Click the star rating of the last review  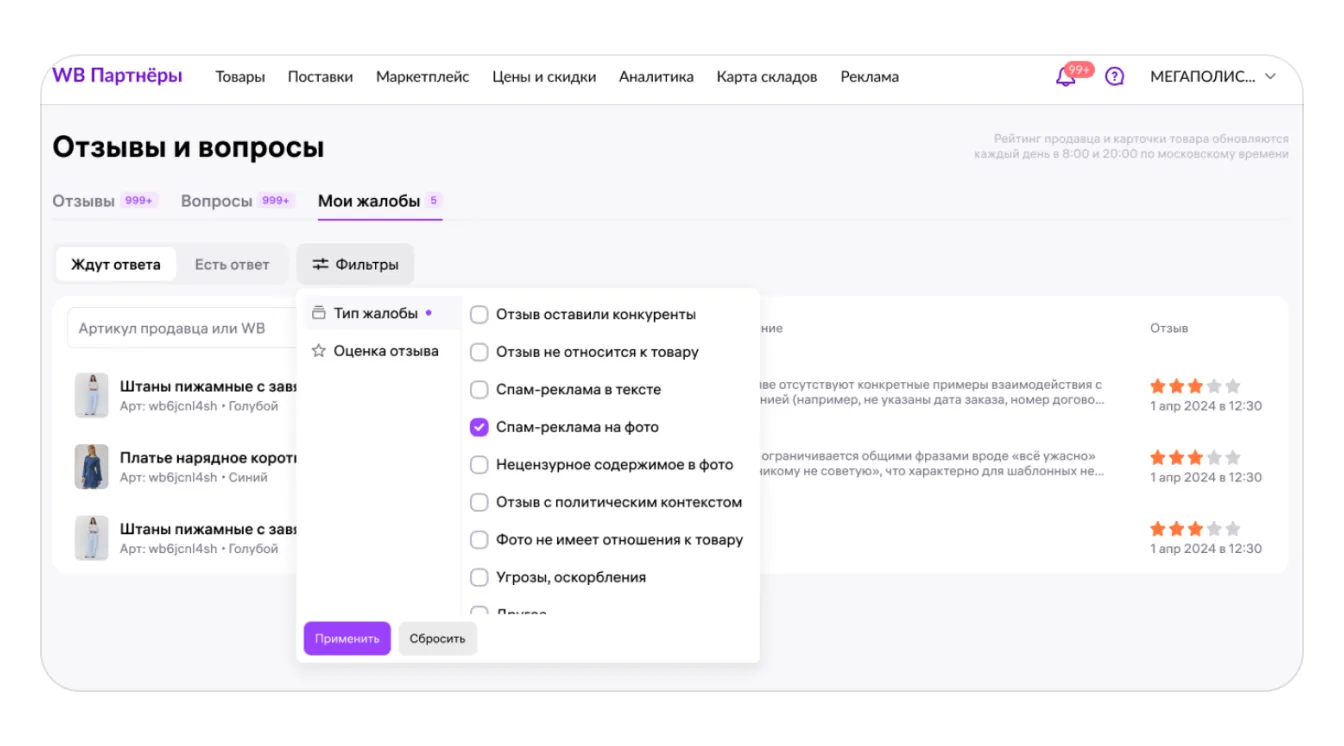tap(1194, 529)
